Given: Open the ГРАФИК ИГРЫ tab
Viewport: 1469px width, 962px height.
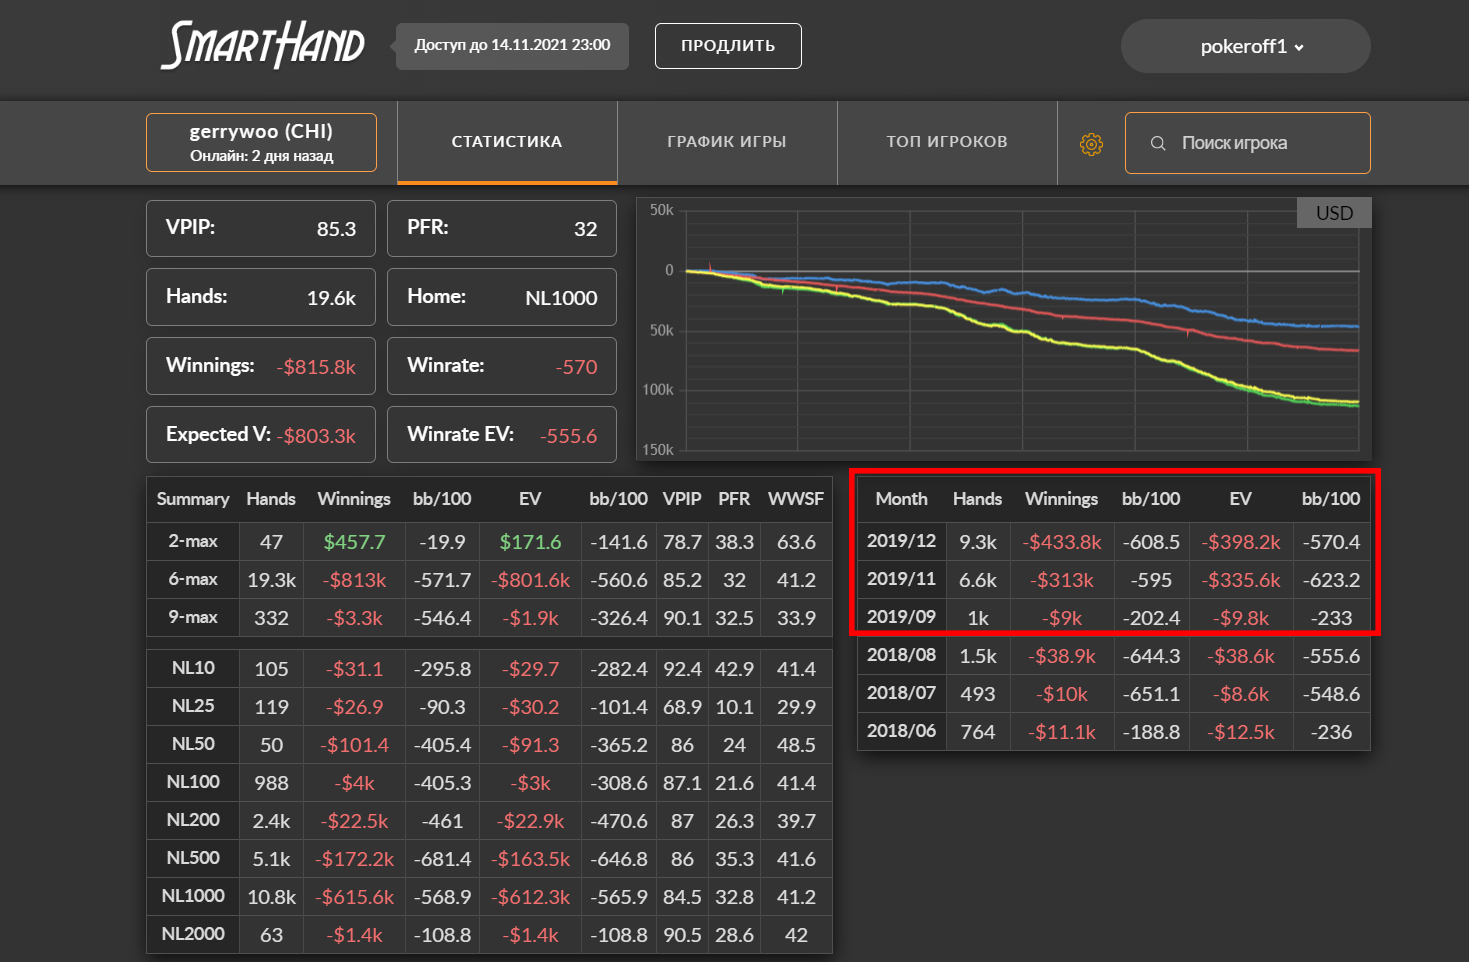Looking at the screenshot, I should pos(727,142).
